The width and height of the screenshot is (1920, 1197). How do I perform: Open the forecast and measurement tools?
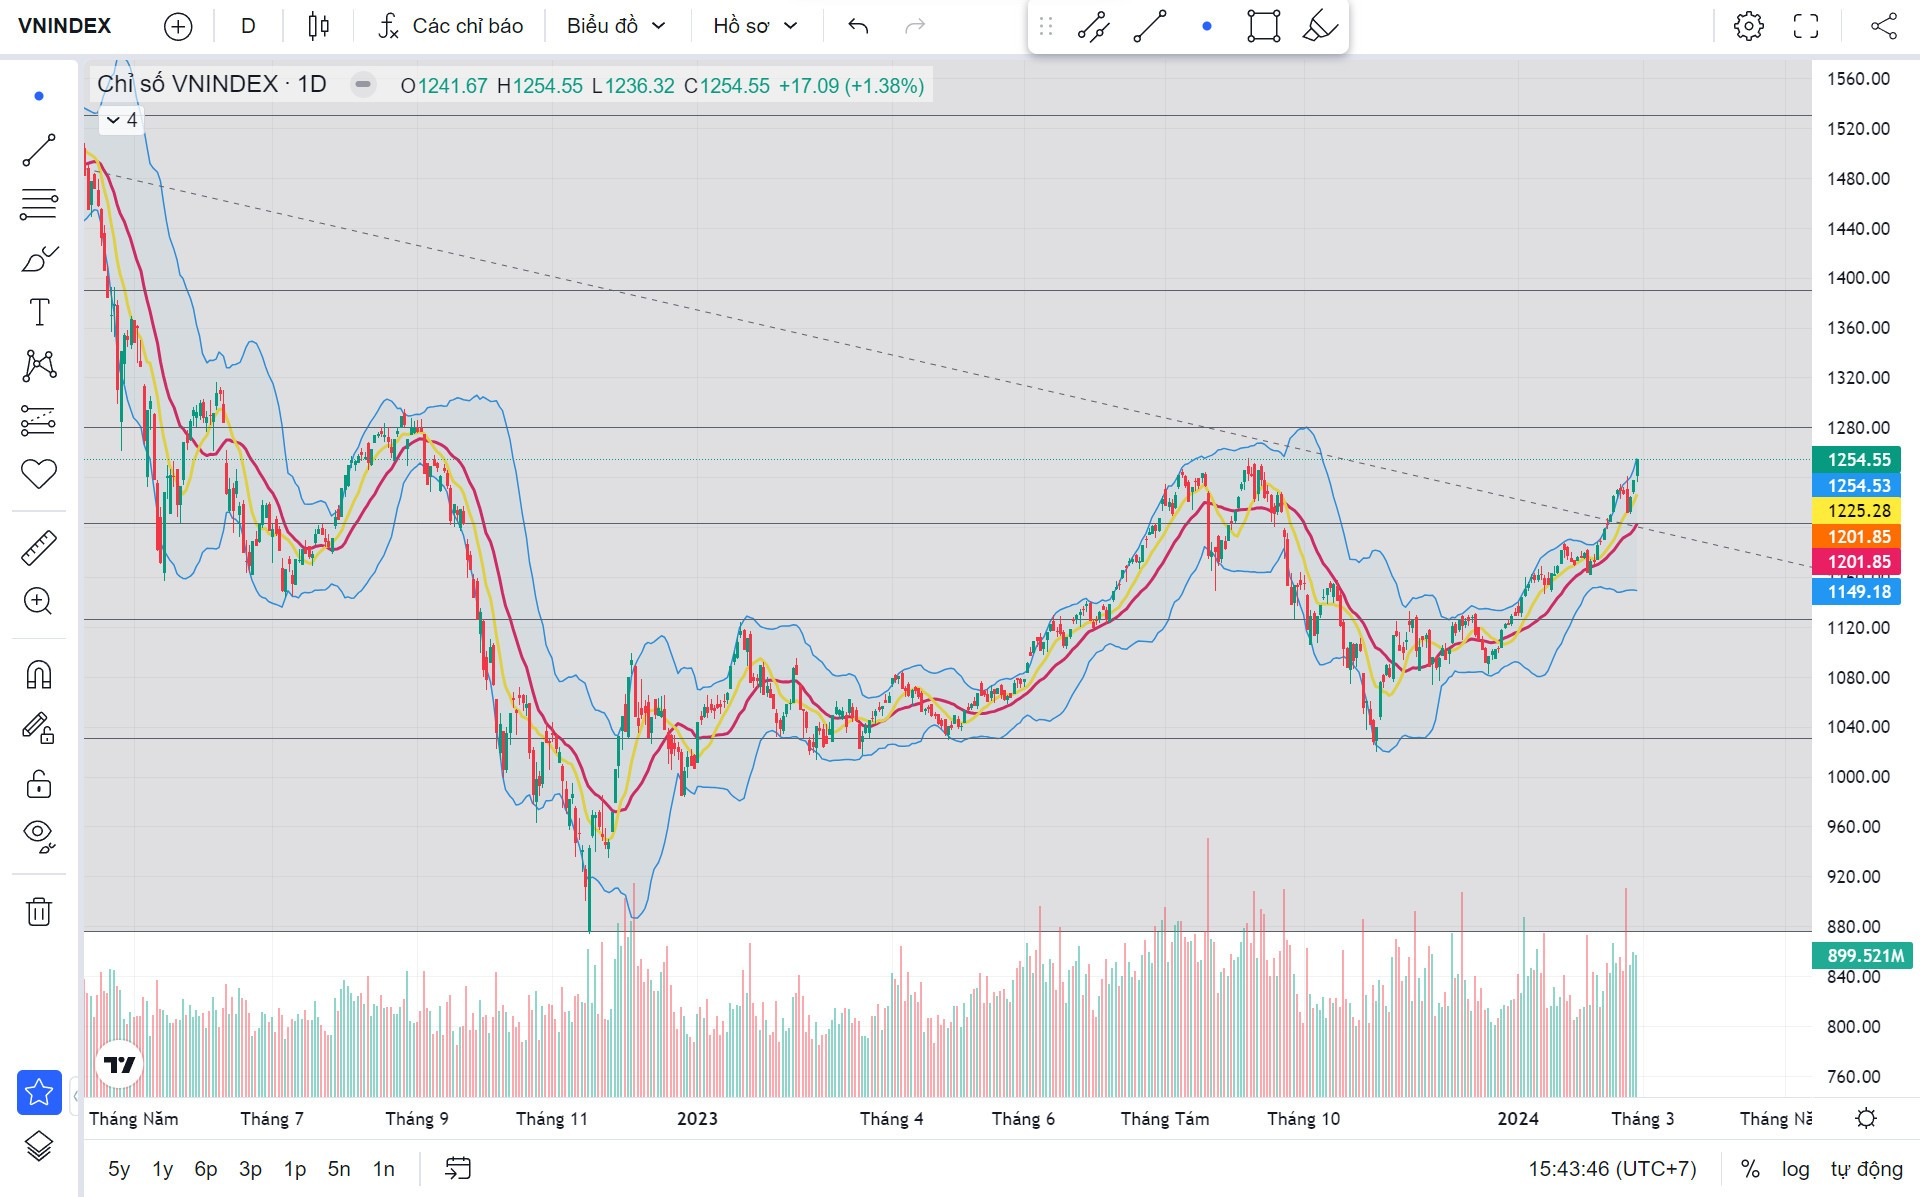tap(39, 420)
